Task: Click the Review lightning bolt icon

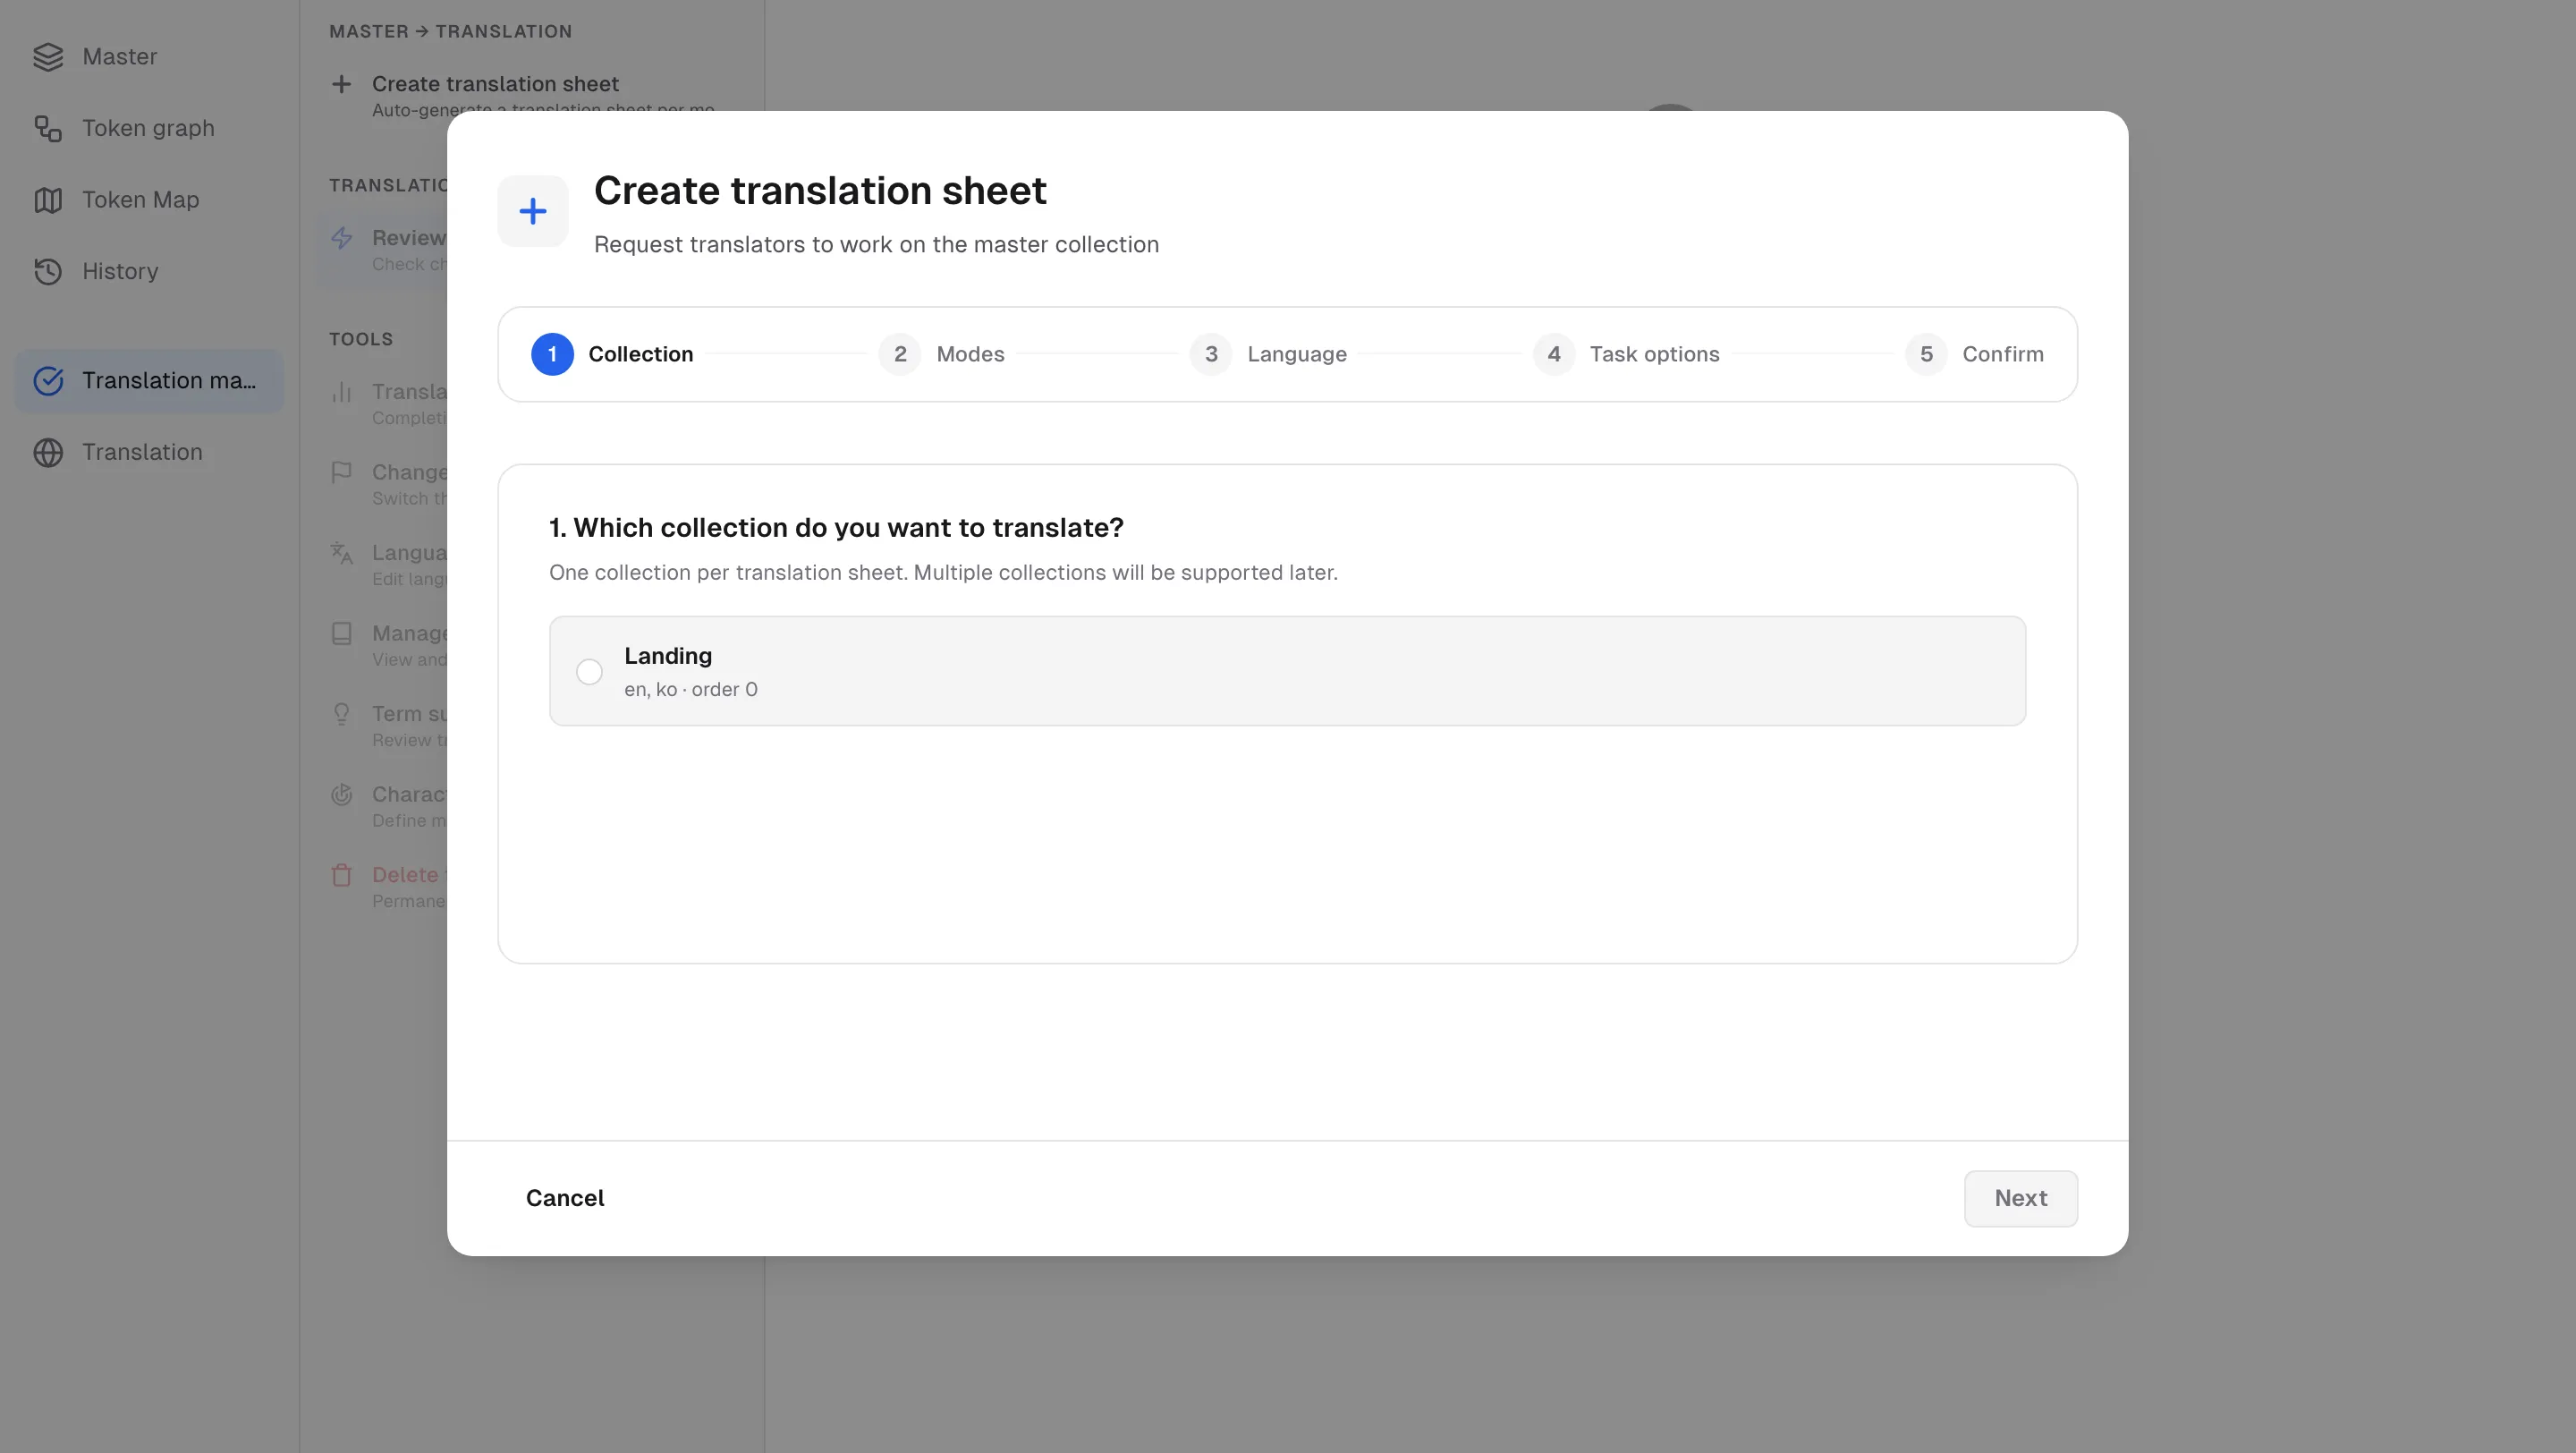Action: point(341,238)
